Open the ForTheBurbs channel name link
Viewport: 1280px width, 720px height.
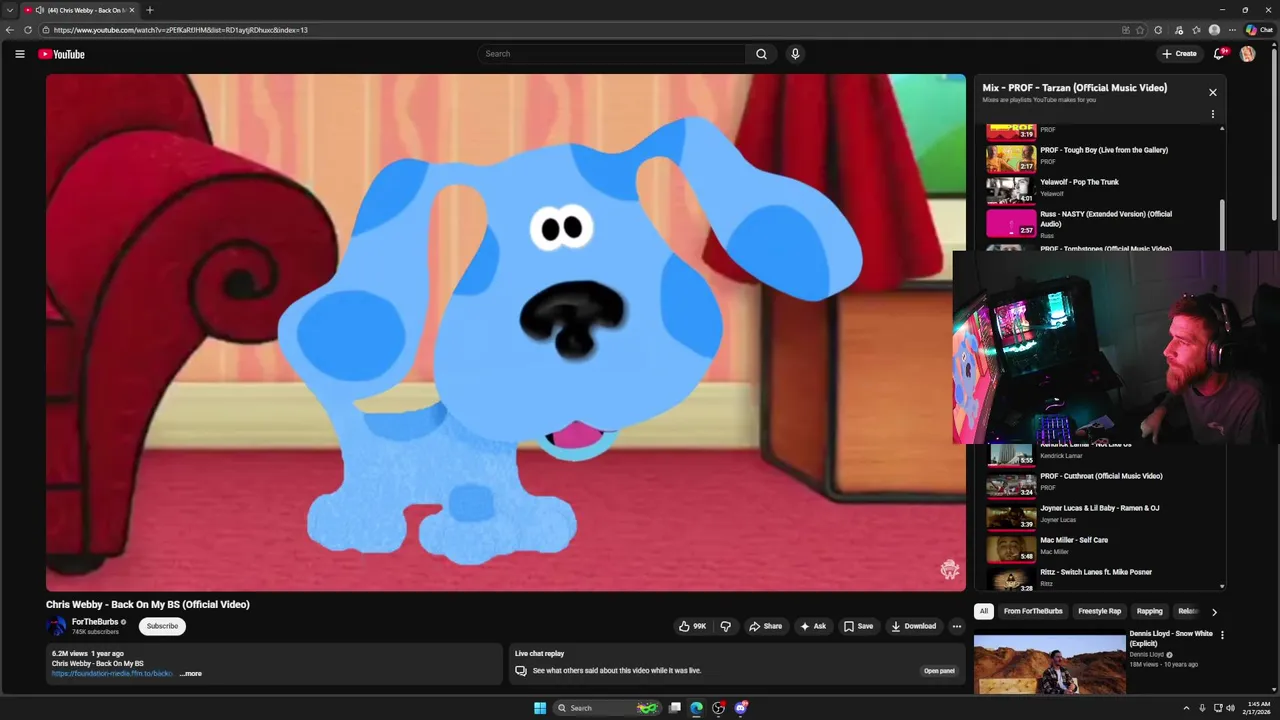[x=95, y=622]
